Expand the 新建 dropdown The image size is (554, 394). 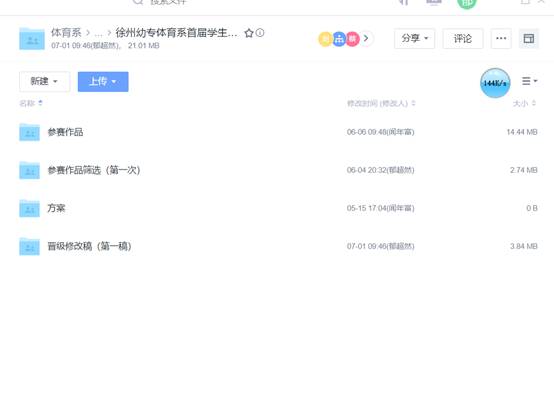45,82
